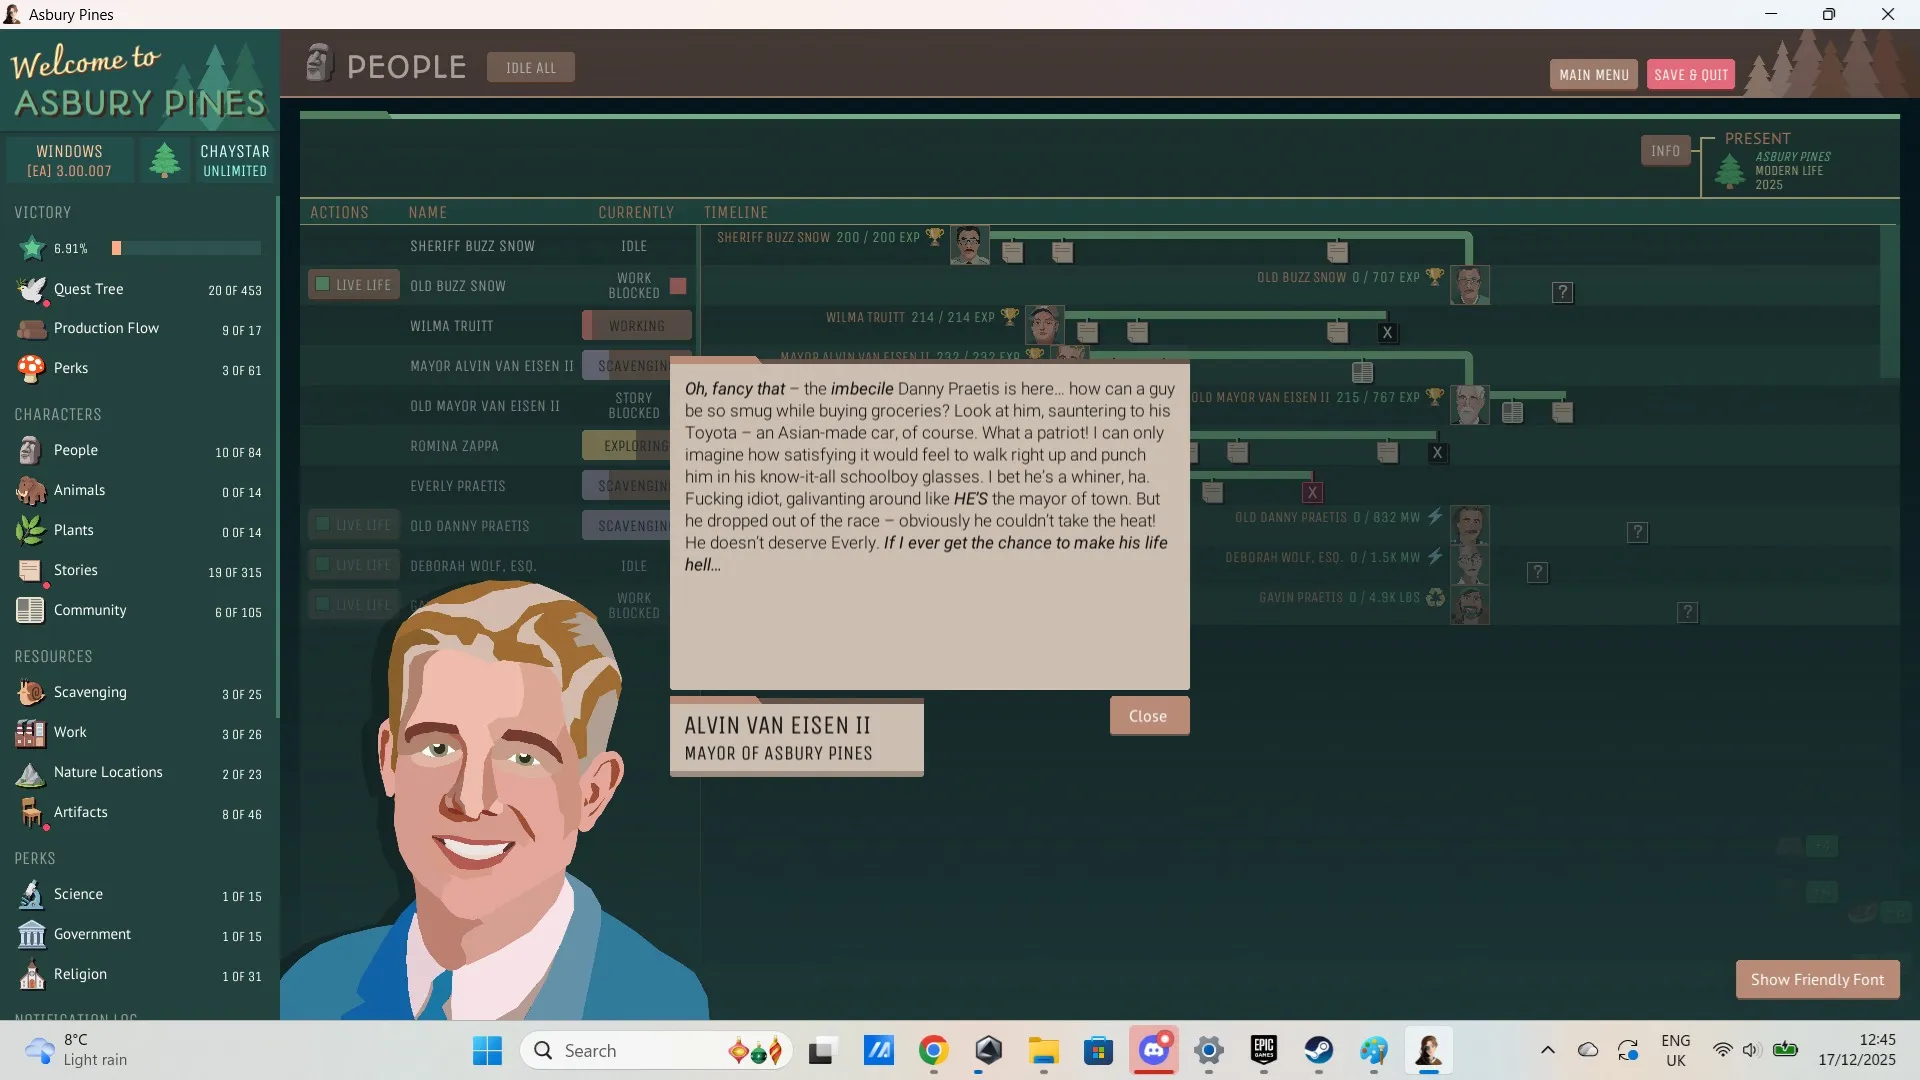Open the Stories menu entry
Viewport: 1920px width, 1080px height.
(x=76, y=570)
